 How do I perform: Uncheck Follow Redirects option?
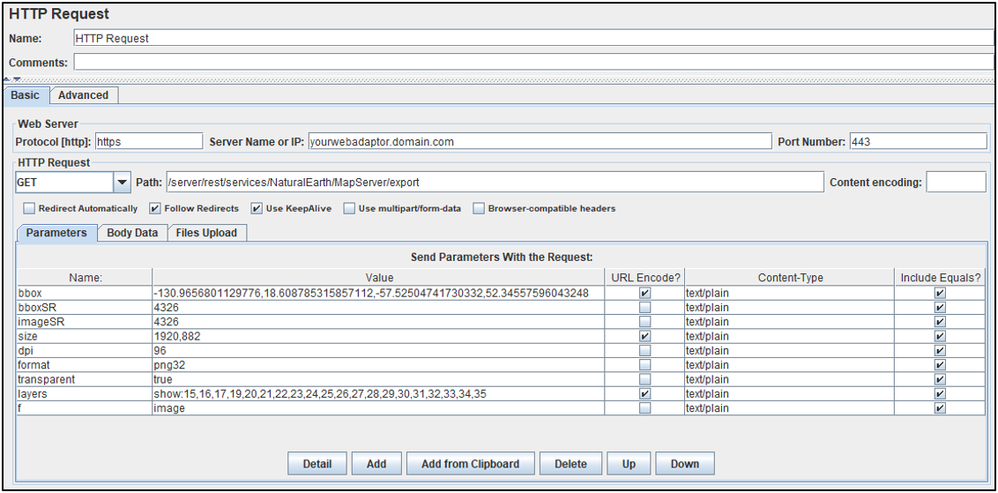[x=155, y=209]
